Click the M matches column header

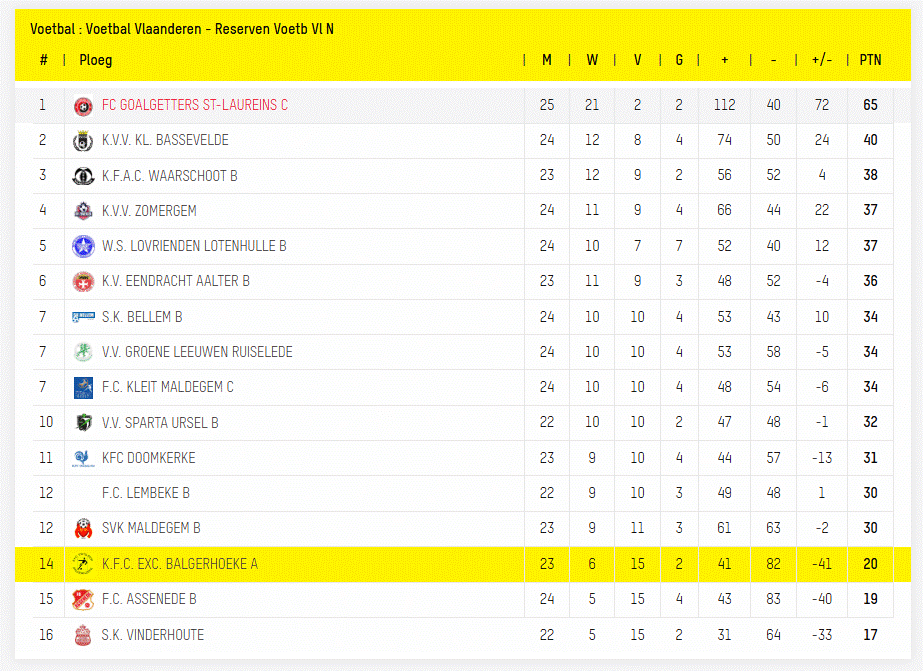tap(547, 60)
